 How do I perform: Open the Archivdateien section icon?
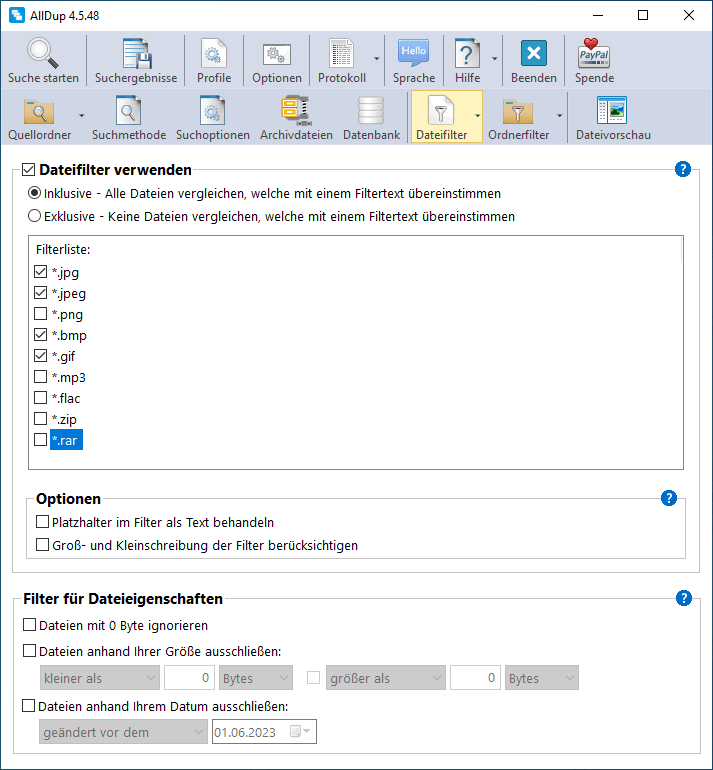(x=296, y=111)
